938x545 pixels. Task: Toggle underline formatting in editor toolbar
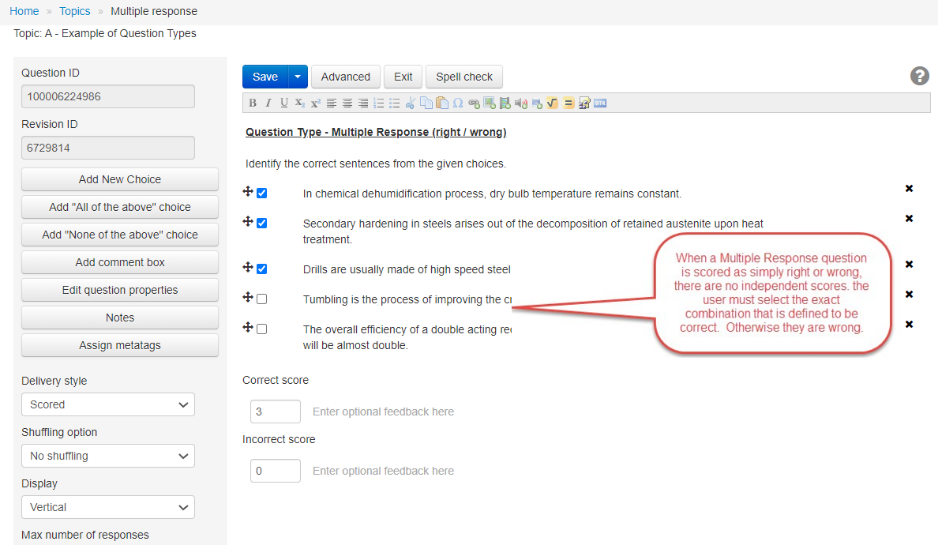(x=284, y=103)
